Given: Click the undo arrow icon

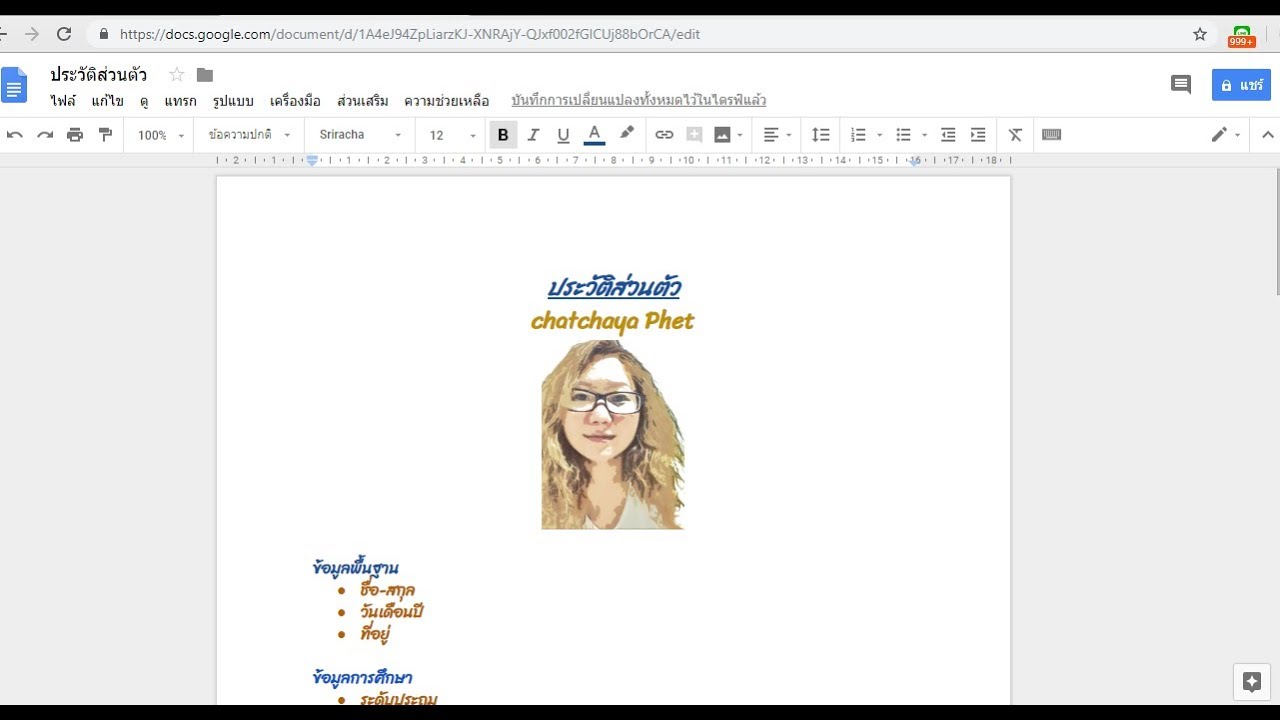Looking at the screenshot, I should 15,135.
